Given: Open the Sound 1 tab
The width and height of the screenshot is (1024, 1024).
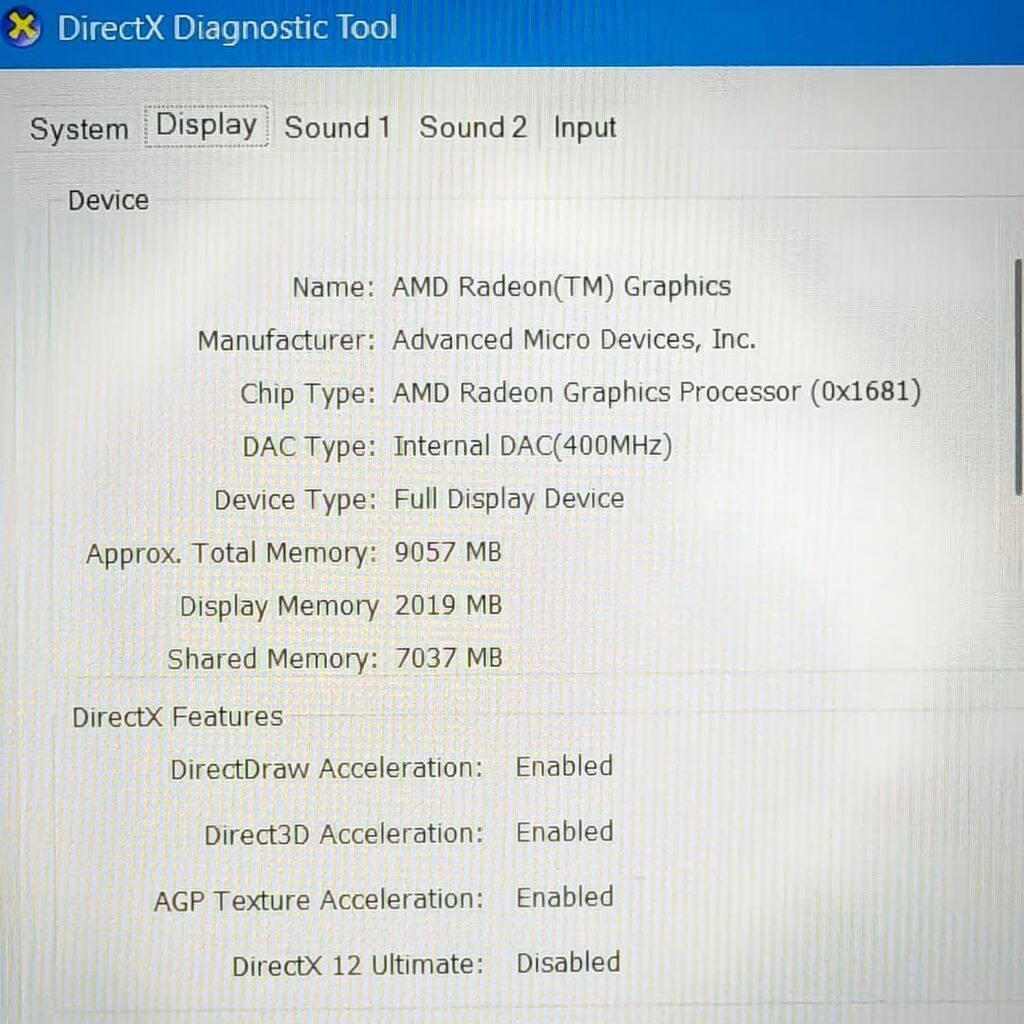Looking at the screenshot, I should [337, 127].
